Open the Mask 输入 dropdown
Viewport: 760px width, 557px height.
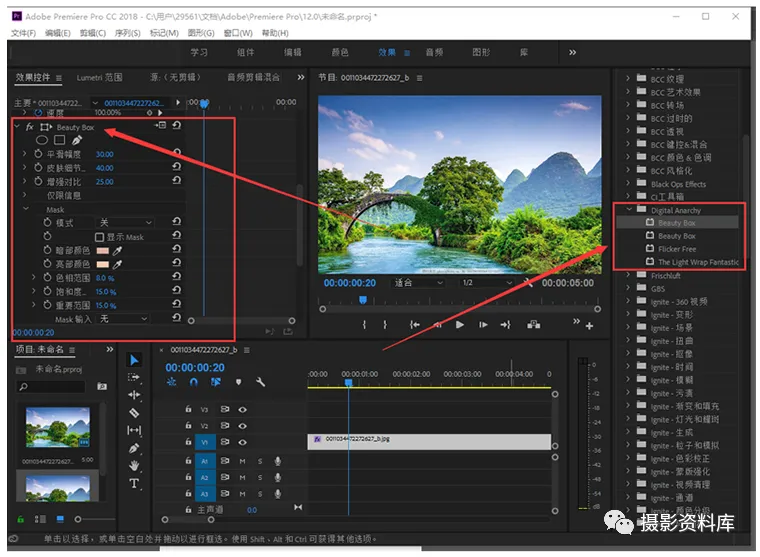pyautogui.click(x=122, y=319)
